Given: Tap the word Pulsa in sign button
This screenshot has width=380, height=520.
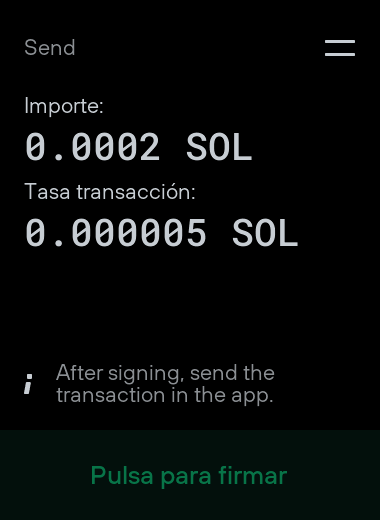Looking at the screenshot, I should coord(122,475).
